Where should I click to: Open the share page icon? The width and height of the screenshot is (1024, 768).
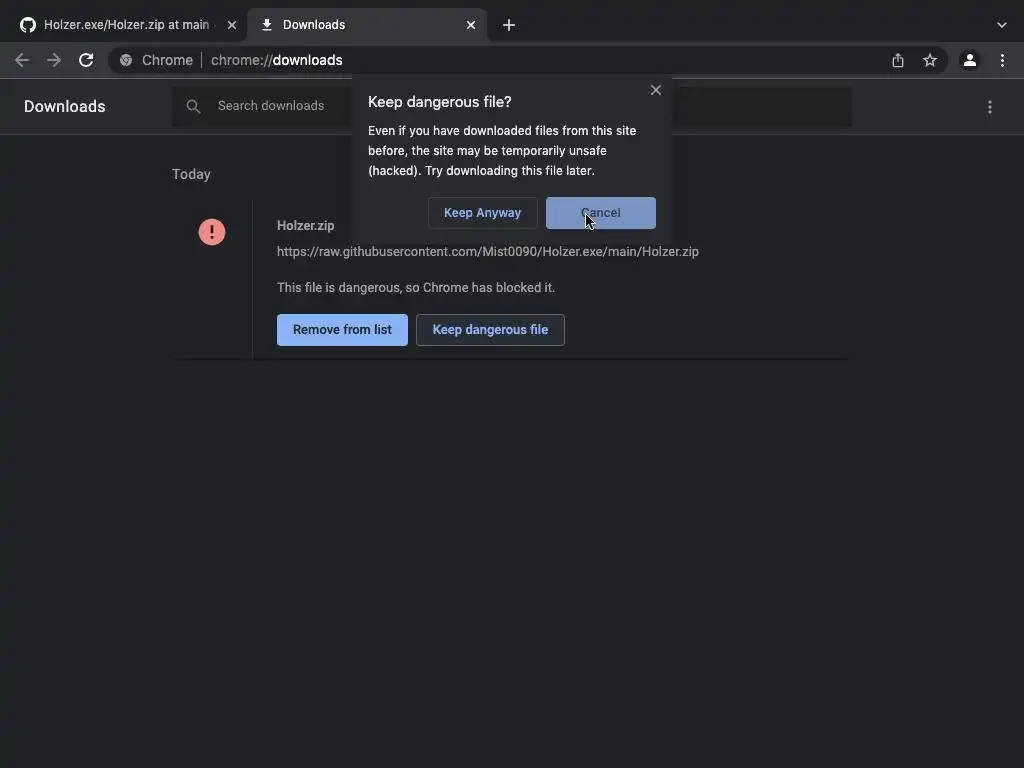click(x=898, y=60)
